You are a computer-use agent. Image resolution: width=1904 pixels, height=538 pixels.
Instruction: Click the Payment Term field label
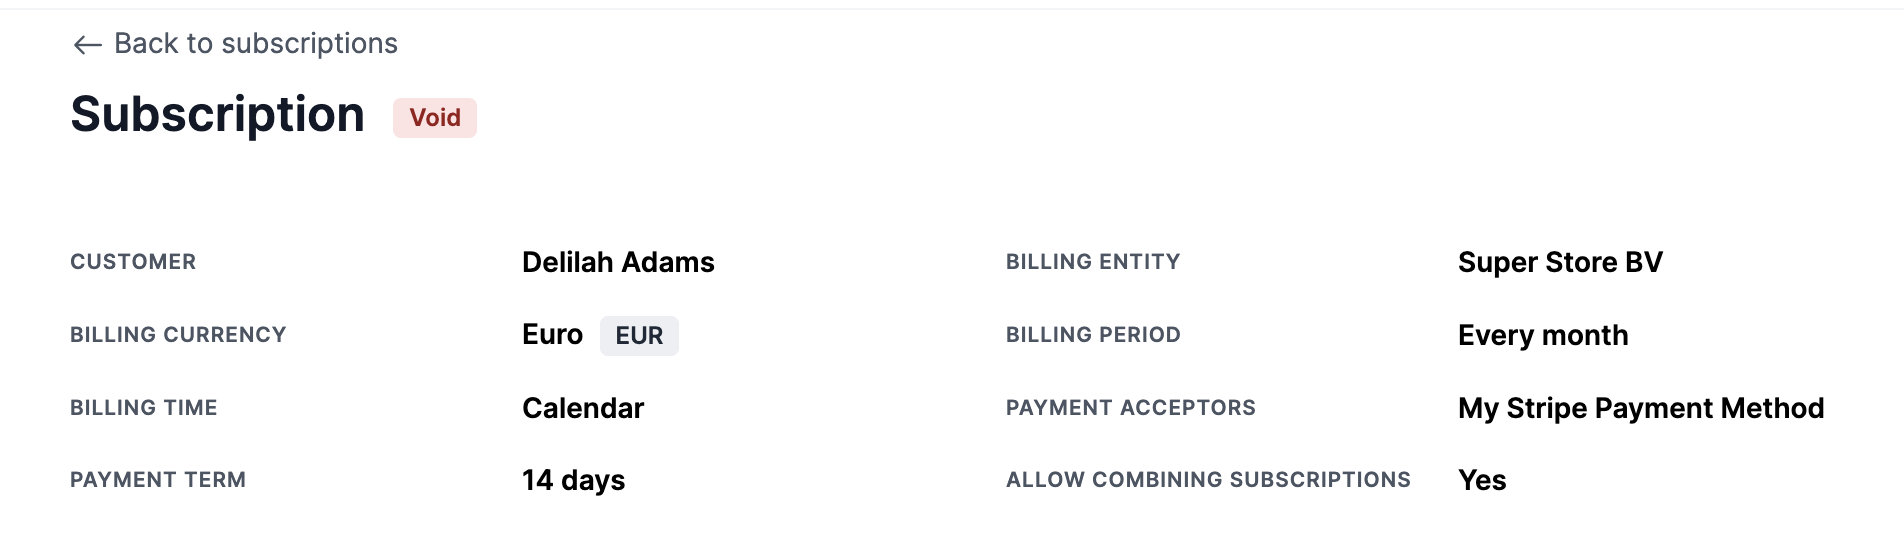pos(158,480)
